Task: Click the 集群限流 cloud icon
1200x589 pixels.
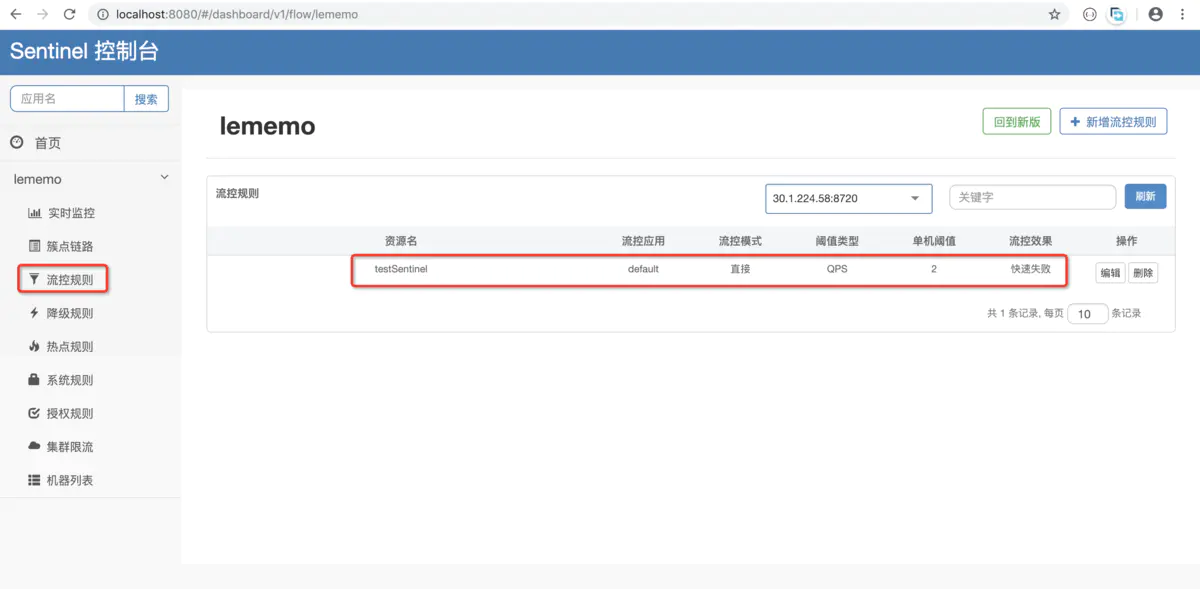Action: (x=35, y=447)
